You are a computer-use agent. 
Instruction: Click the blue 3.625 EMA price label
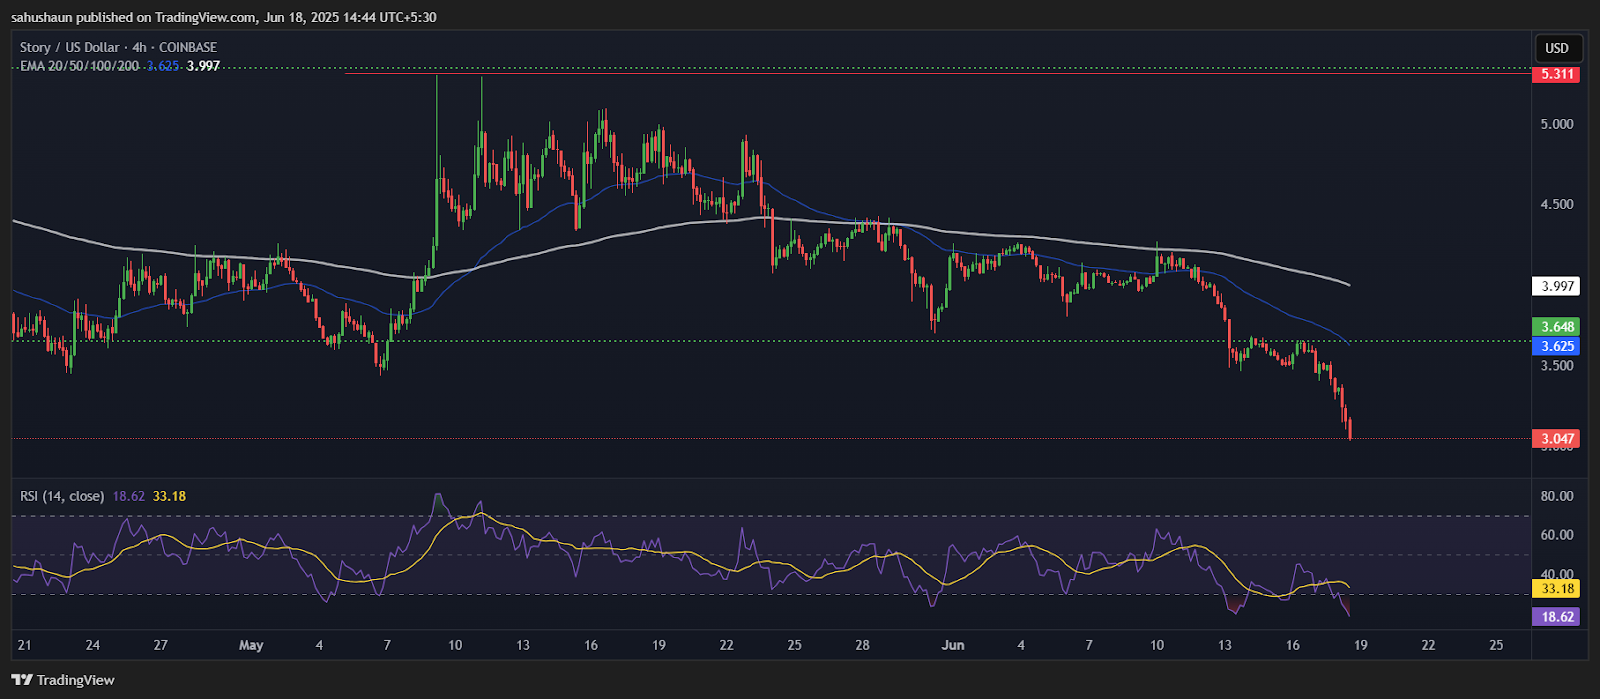pyautogui.click(x=1557, y=346)
